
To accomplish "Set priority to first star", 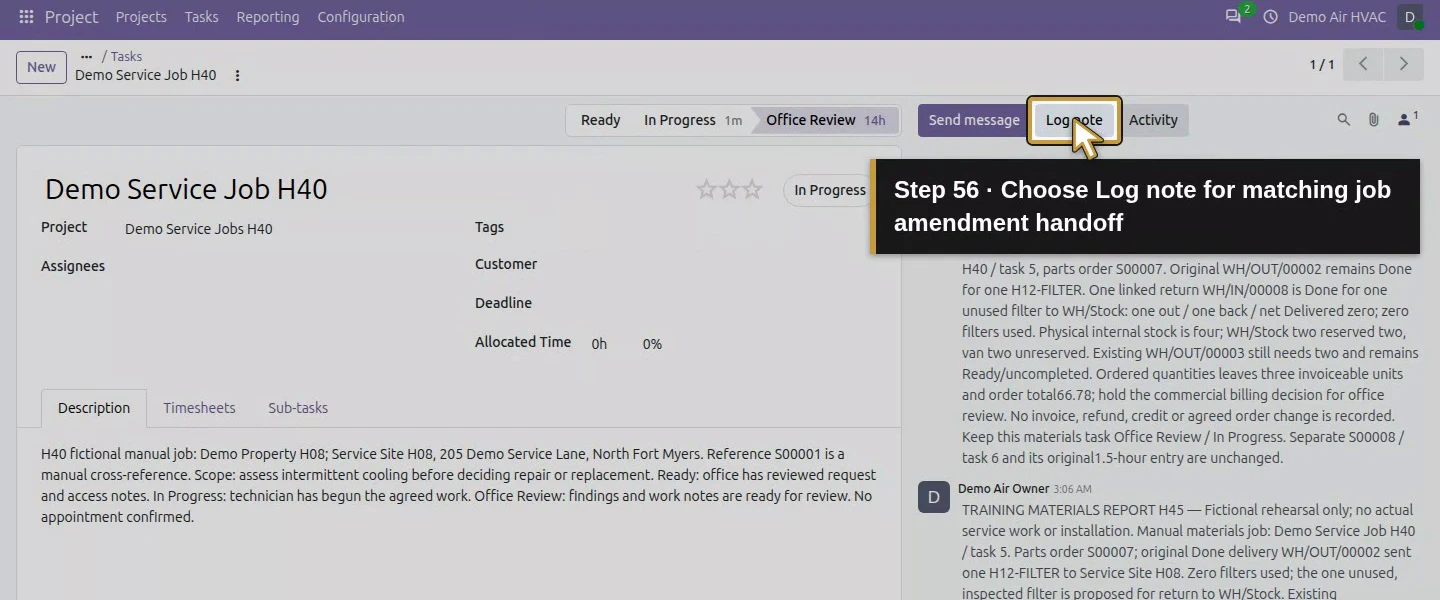I will pyautogui.click(x=707, y=189).
